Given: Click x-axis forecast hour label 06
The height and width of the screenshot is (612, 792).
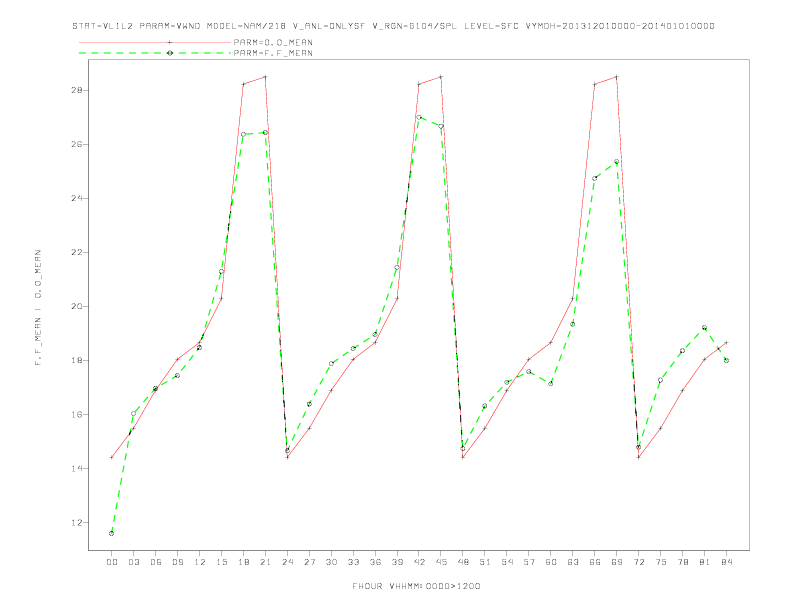Looking at the screenshot, I should [156, 562].
